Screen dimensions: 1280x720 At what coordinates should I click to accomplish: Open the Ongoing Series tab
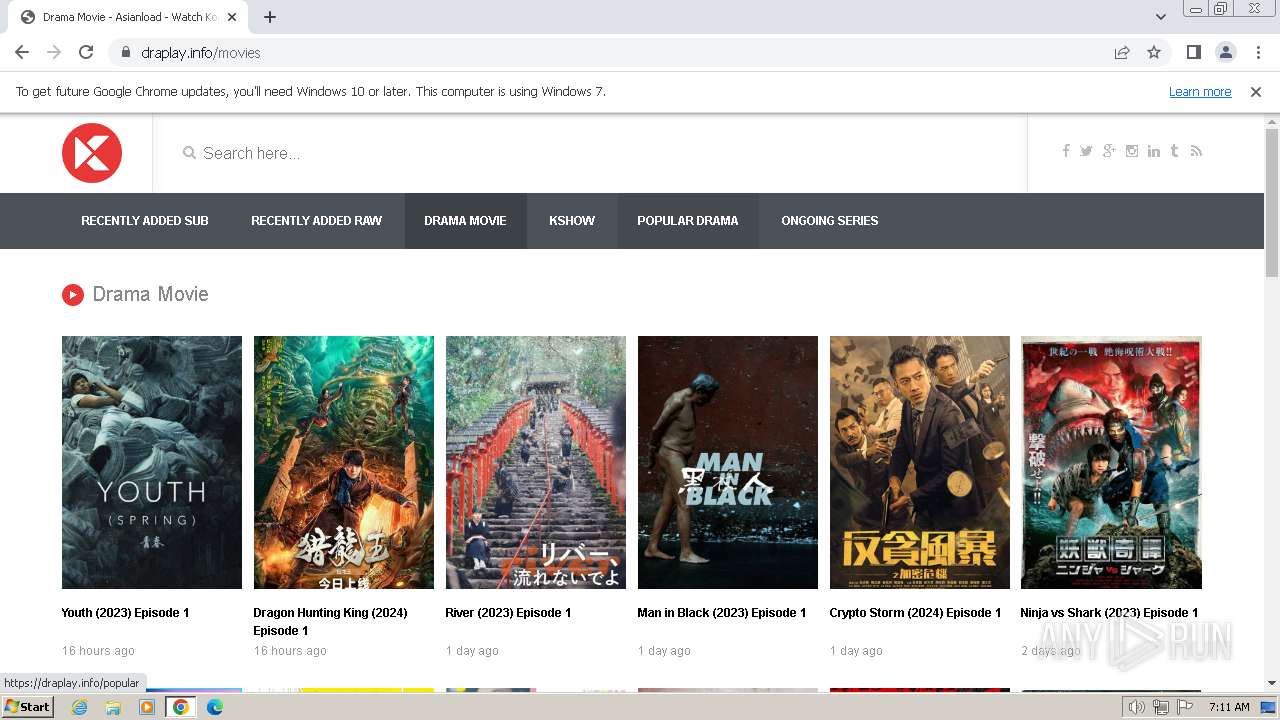coord(830,220)
